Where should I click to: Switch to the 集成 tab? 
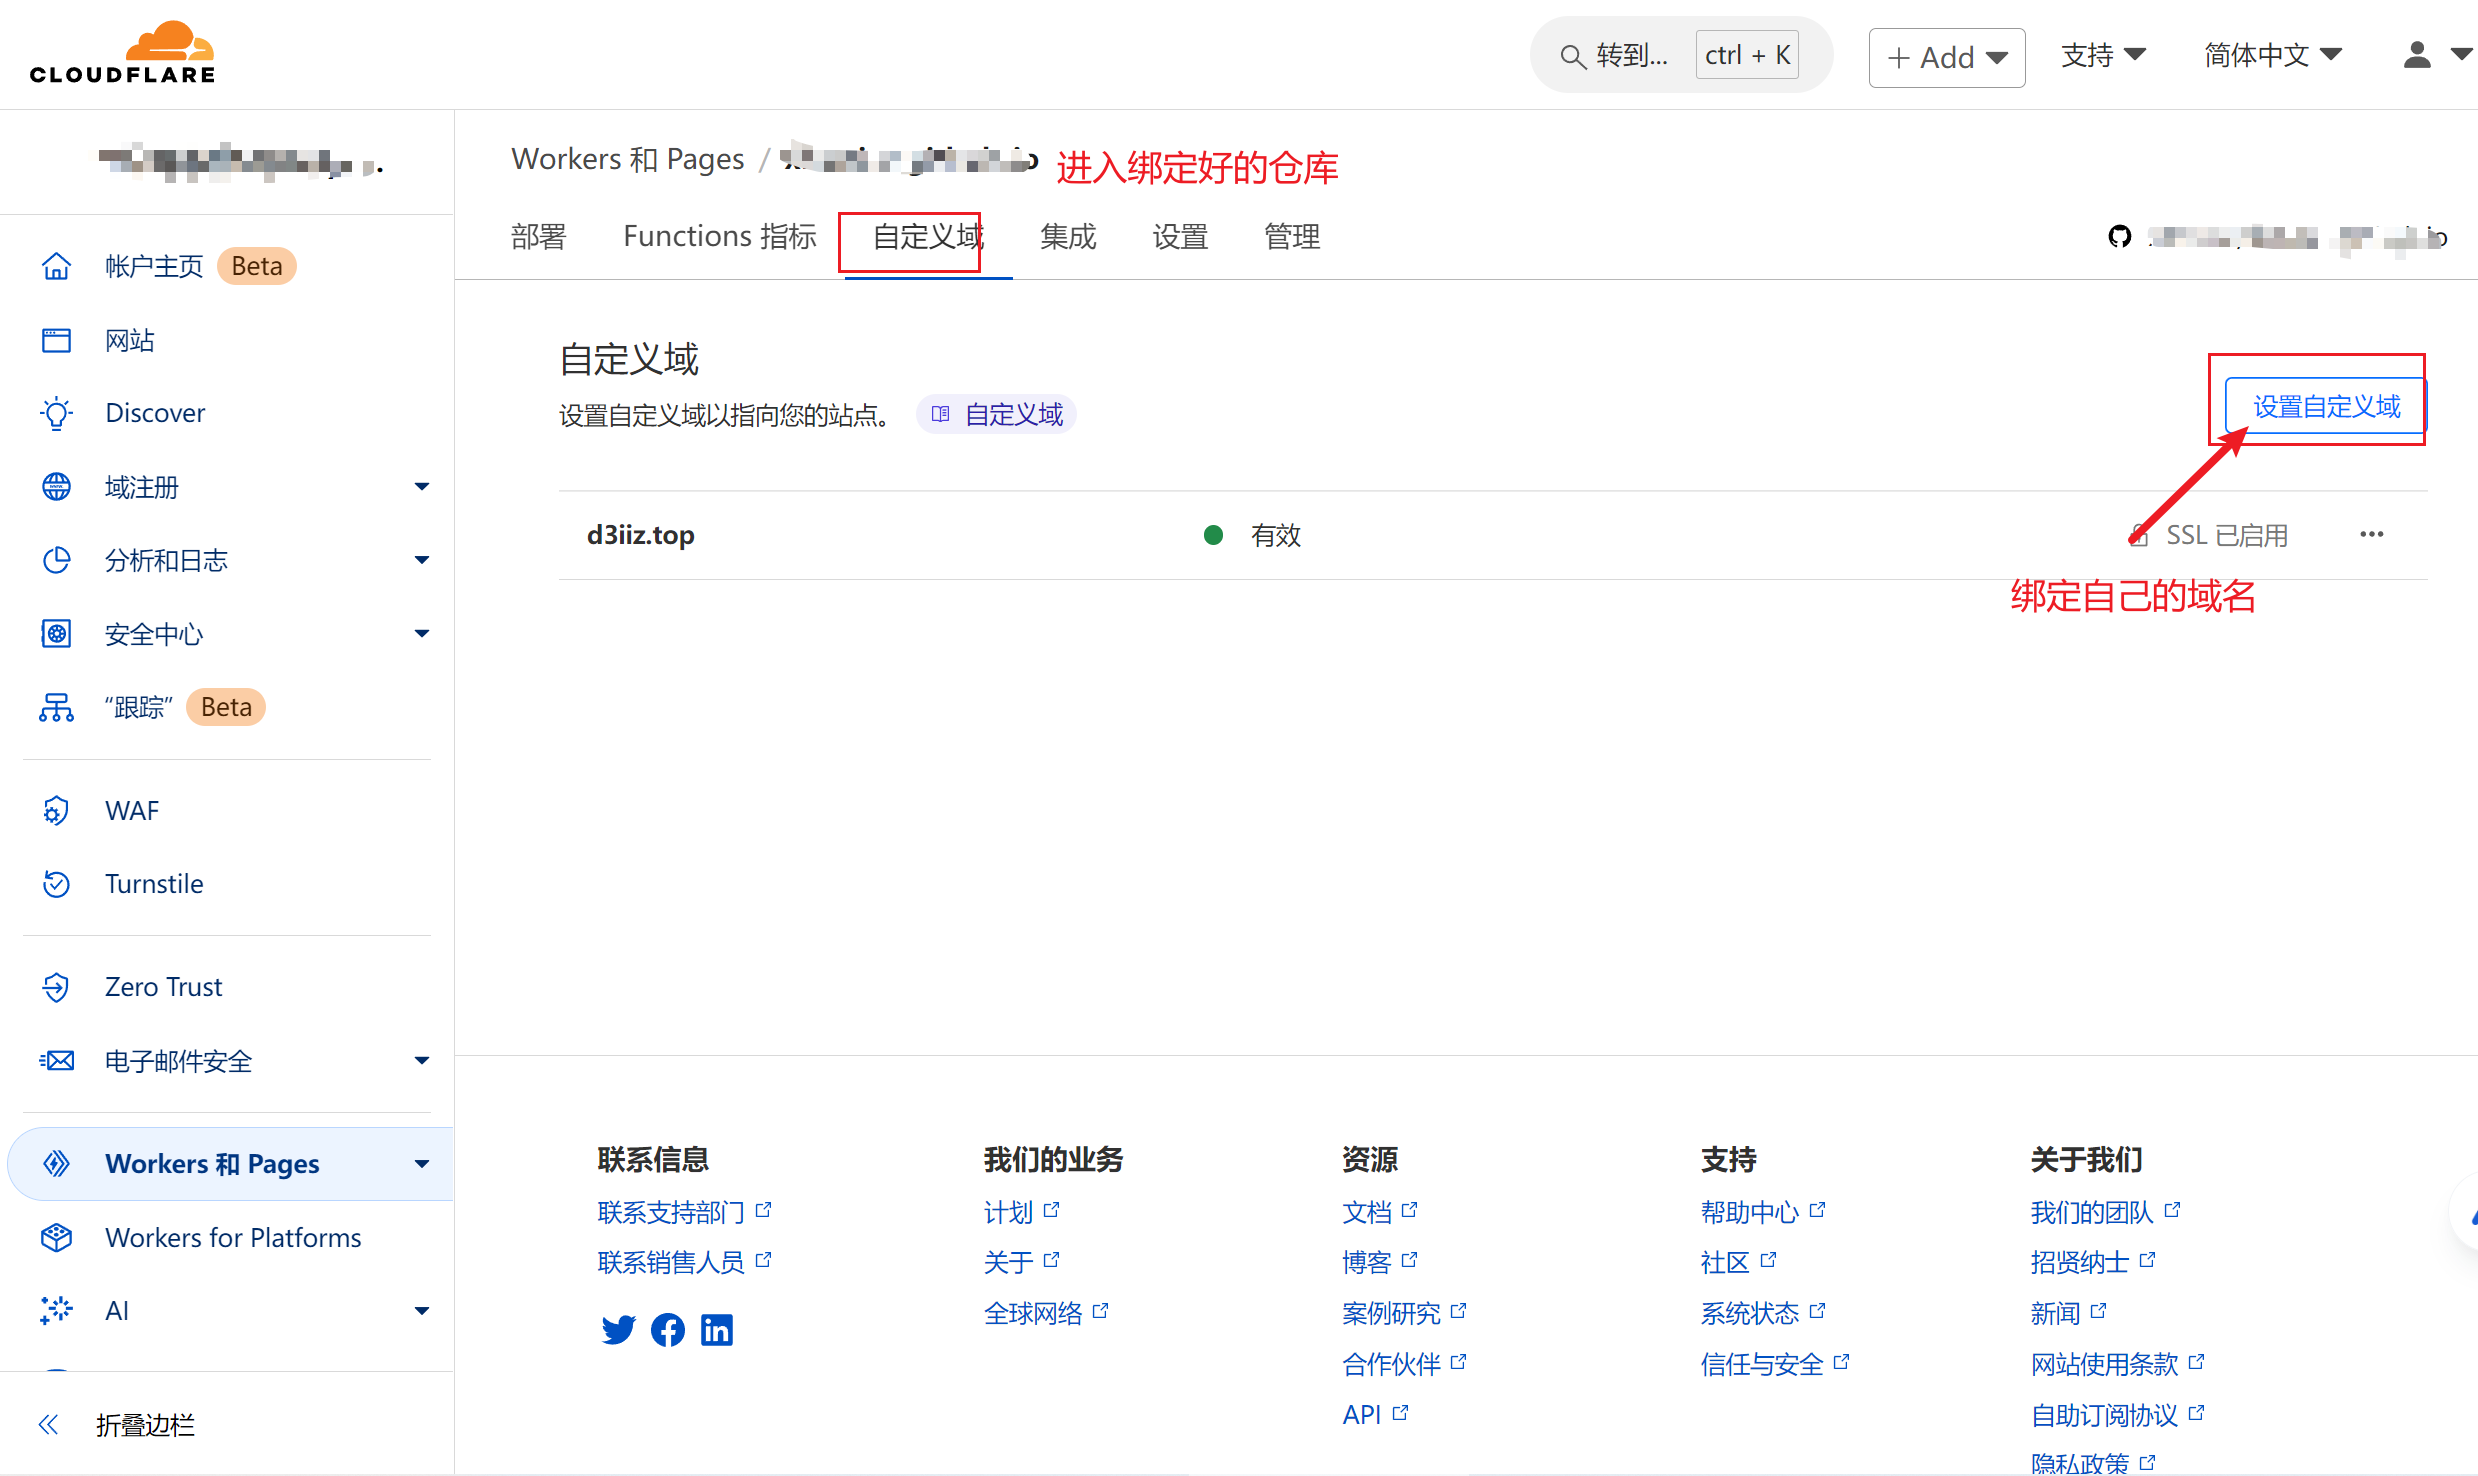click(1067, 237)
